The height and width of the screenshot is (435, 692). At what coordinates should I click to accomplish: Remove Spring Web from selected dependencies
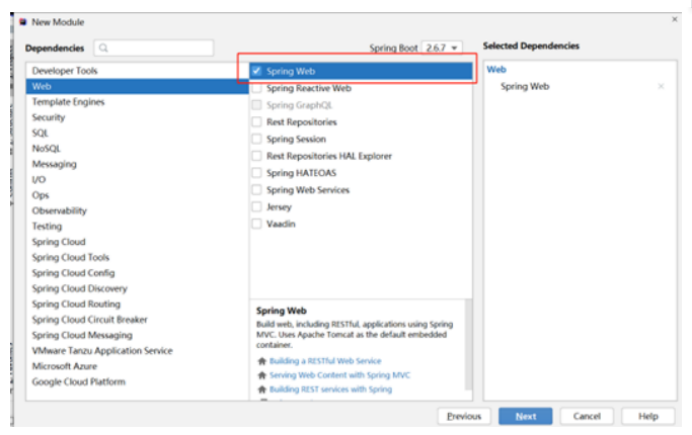pyautogui.click(x=661, y=86)
